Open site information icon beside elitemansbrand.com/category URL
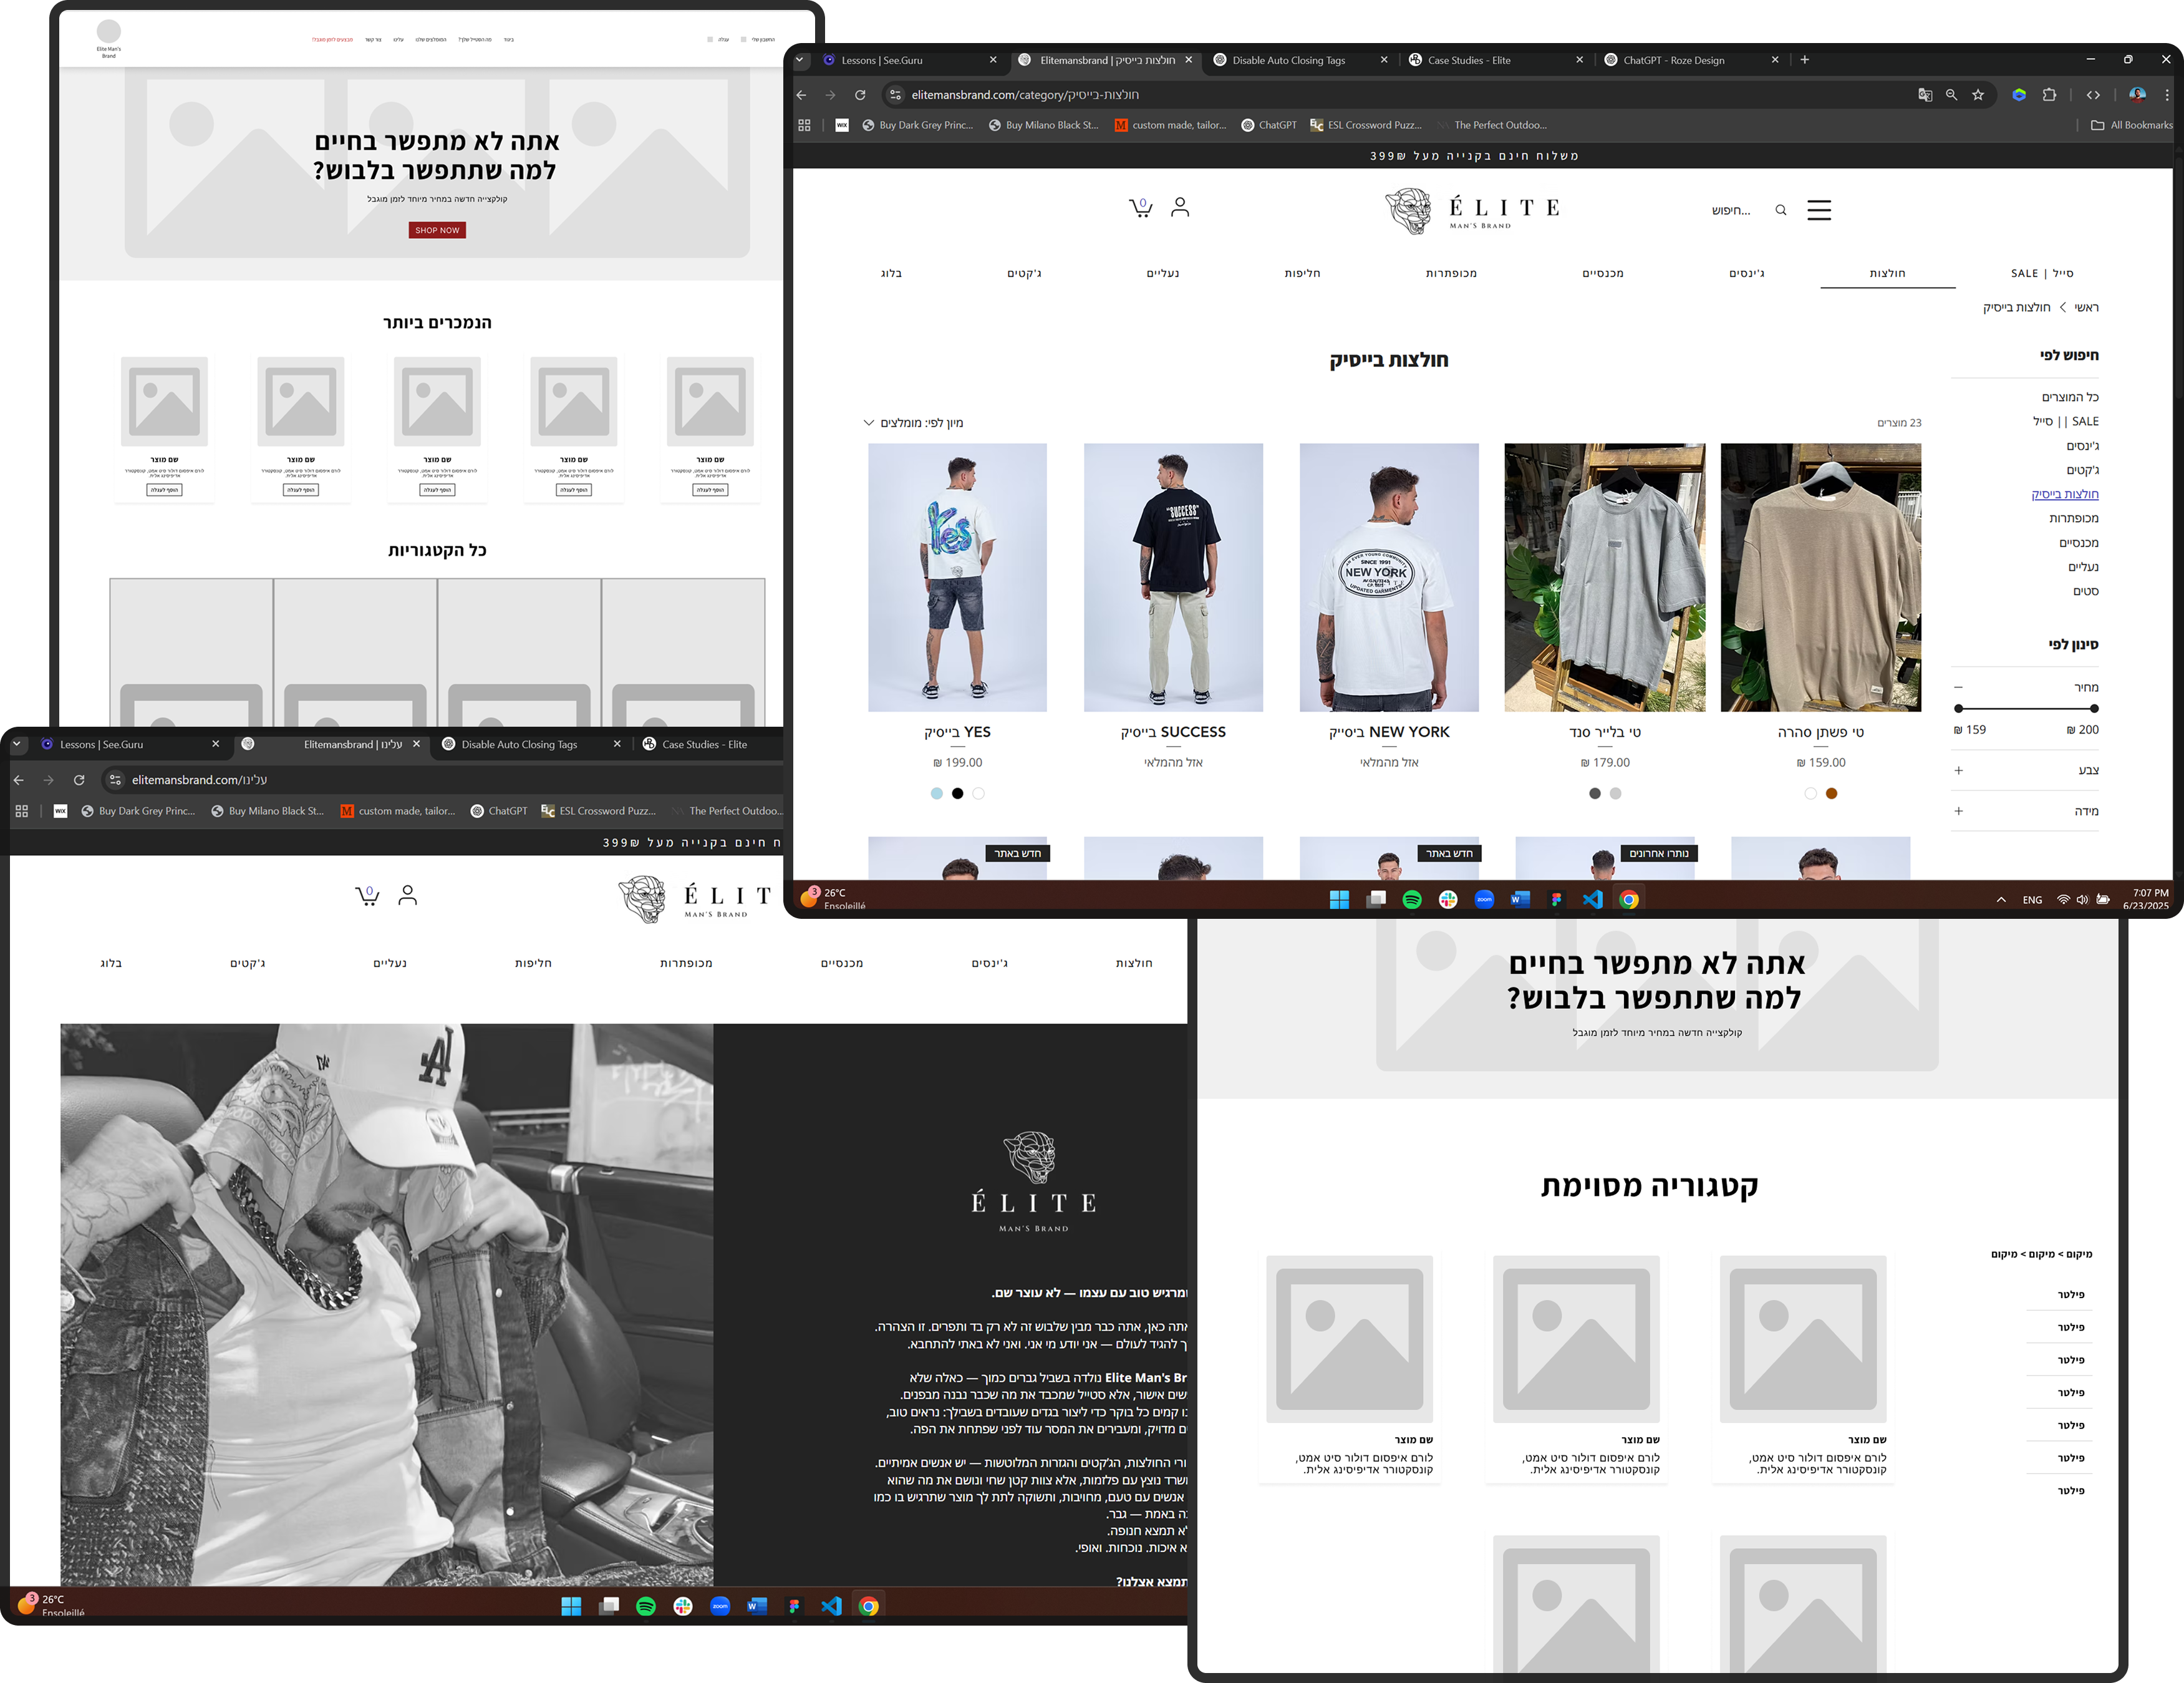This screenshot has height=1683, width=2184. pyautogui.click(x=895, y=95)
